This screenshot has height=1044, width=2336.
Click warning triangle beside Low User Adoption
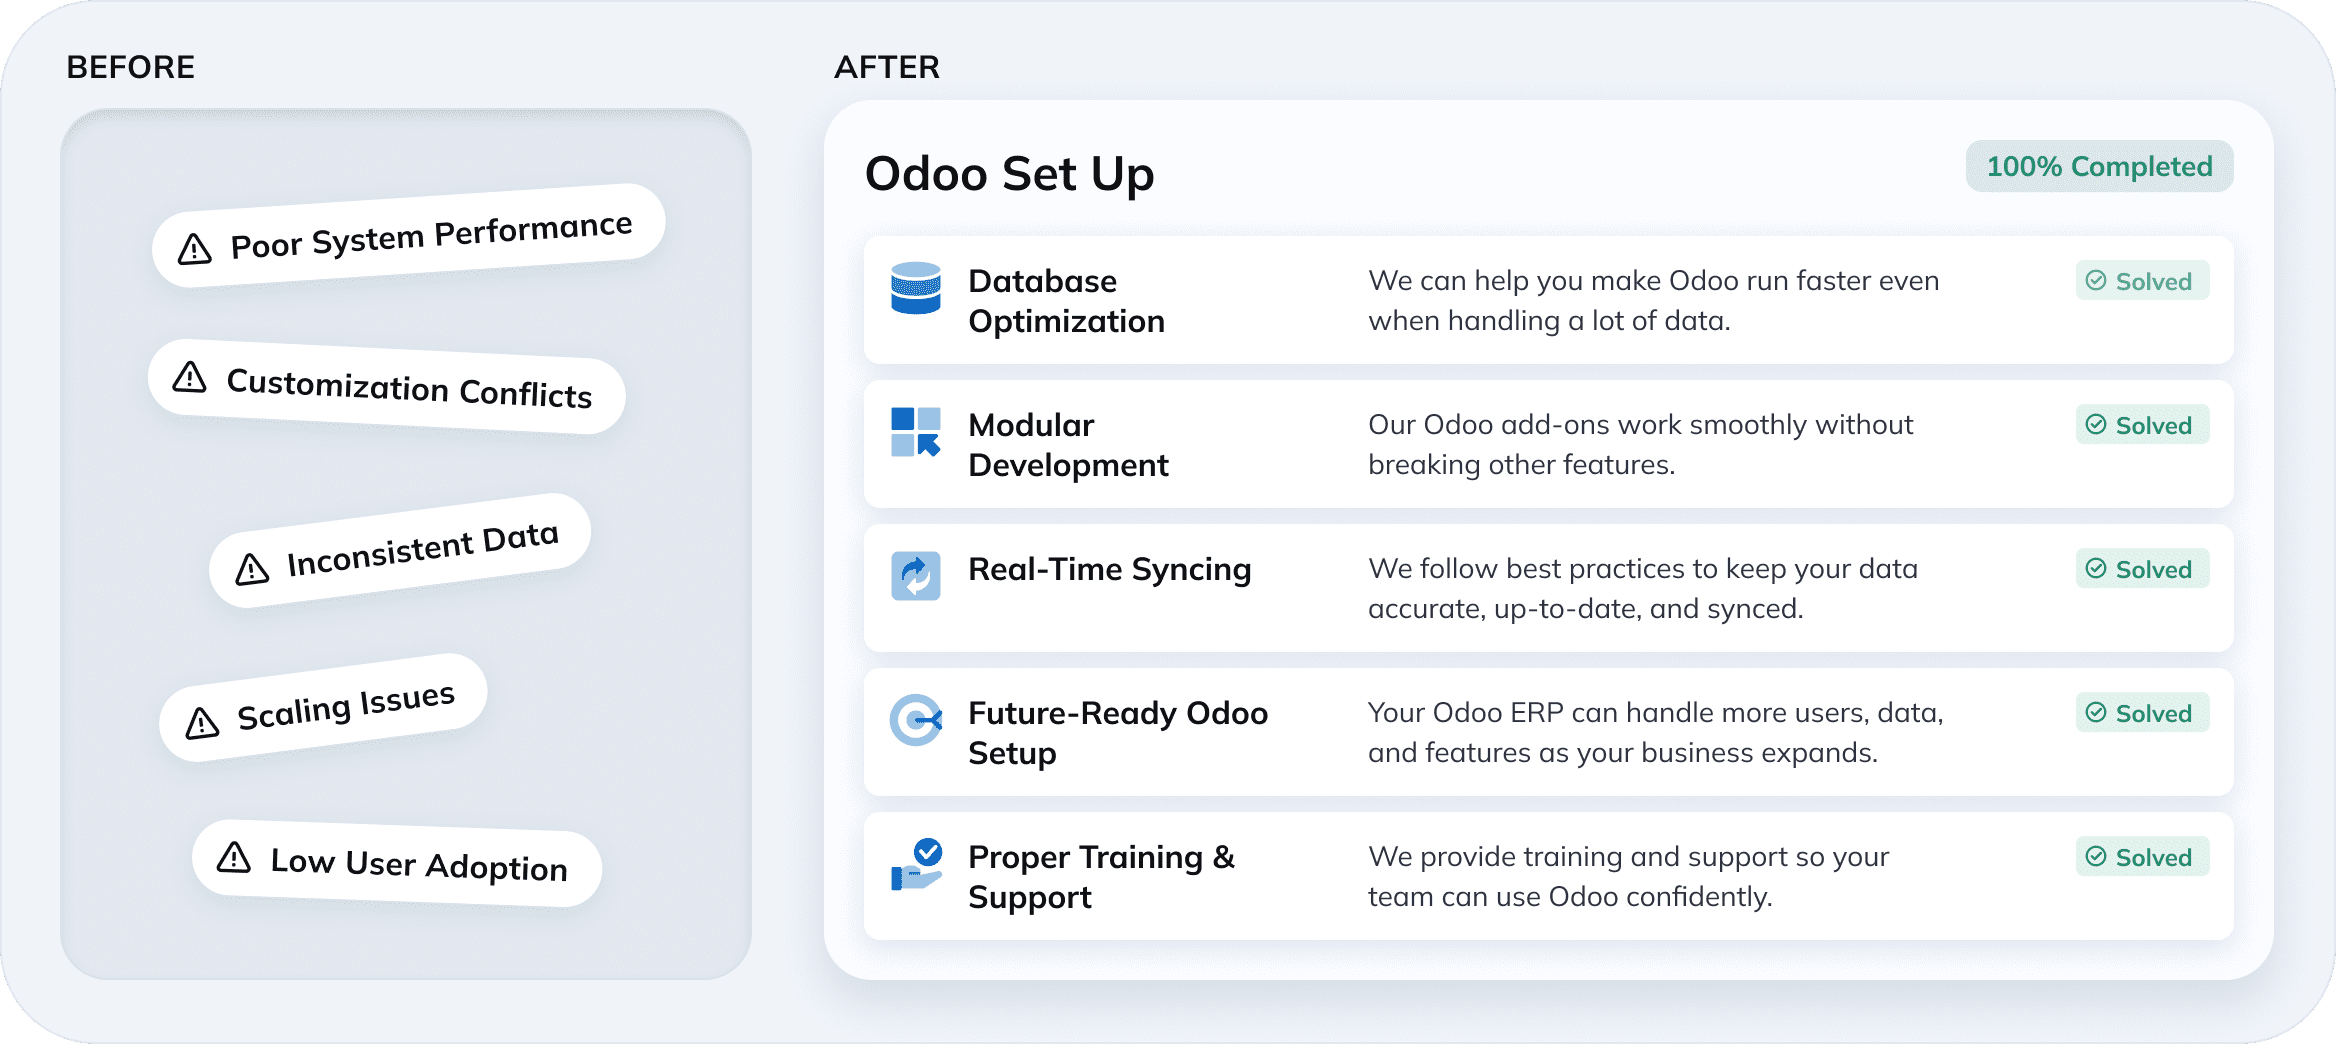pos(234,857)
